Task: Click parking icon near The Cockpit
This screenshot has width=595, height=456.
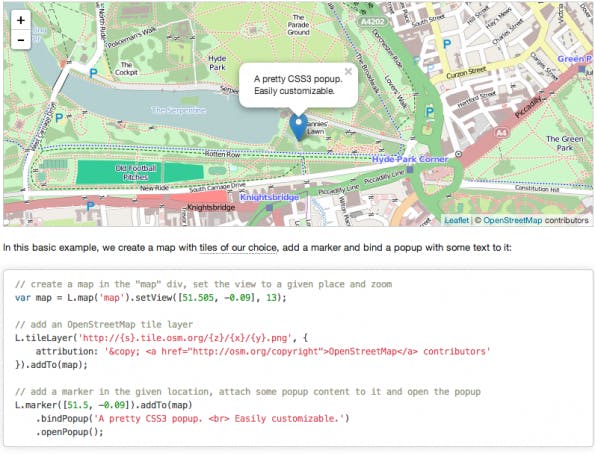Action: (93, 72)
